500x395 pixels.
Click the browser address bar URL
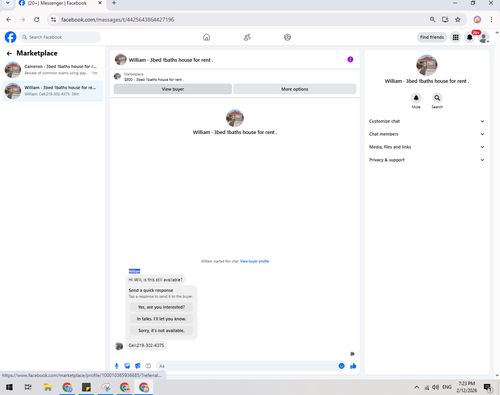click(117, 20)
